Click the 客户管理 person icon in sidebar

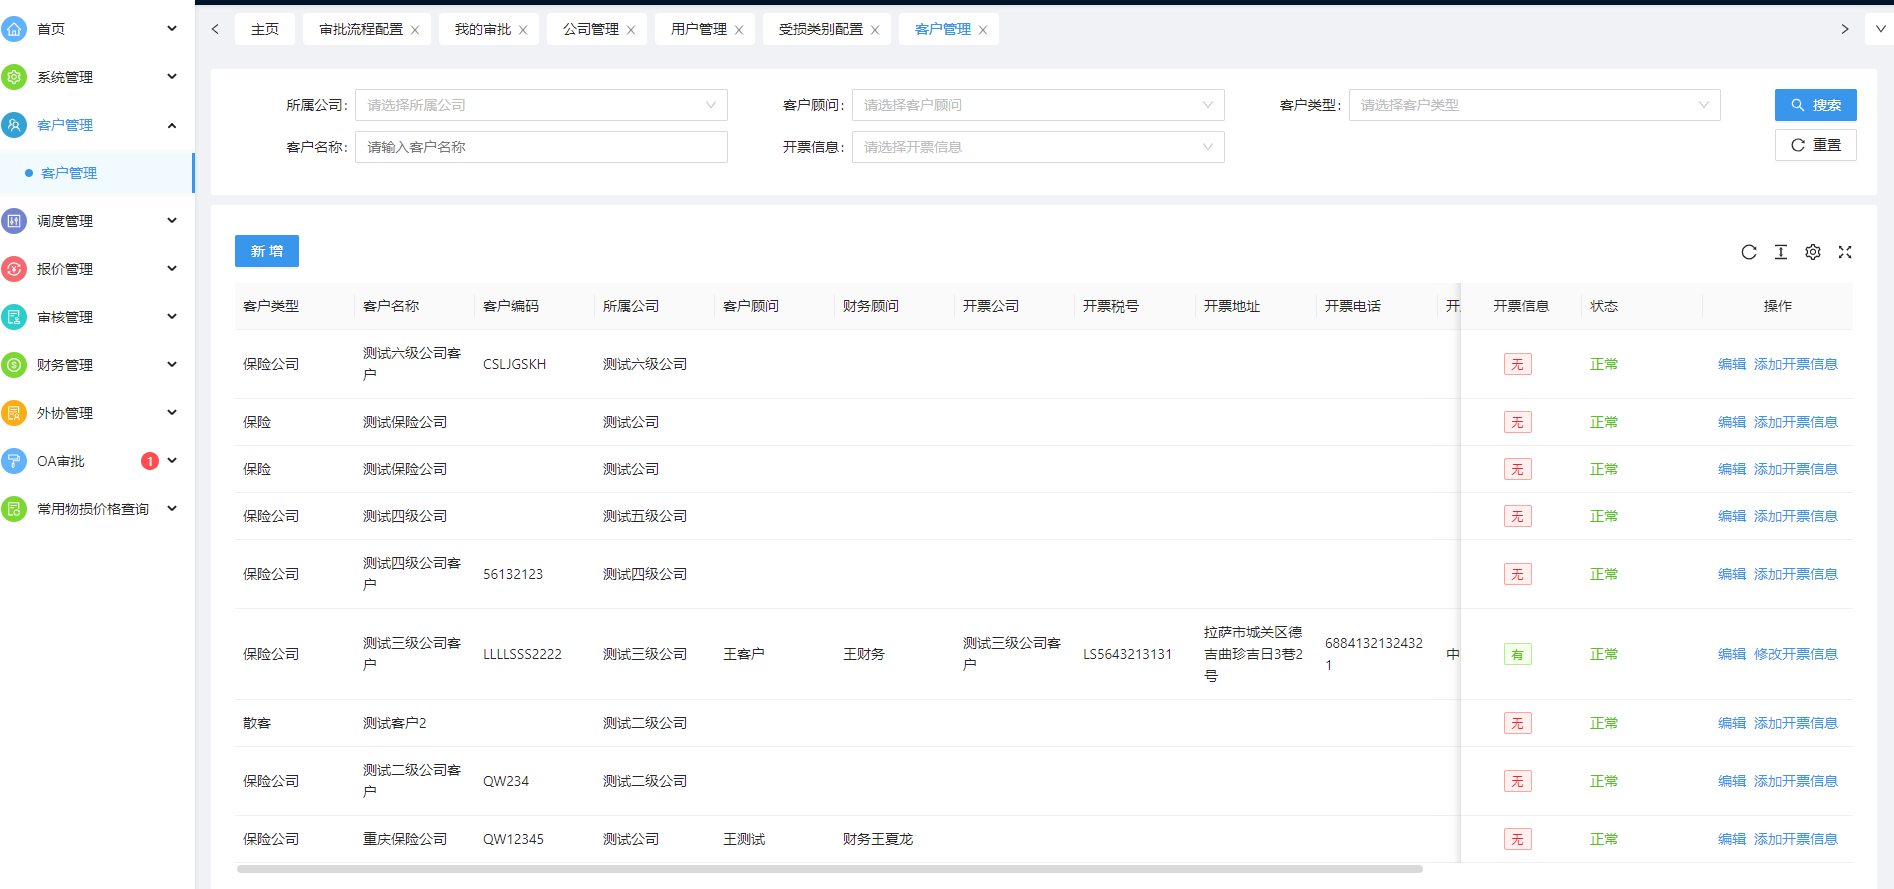pyautogui.click(x=14, y=125)
